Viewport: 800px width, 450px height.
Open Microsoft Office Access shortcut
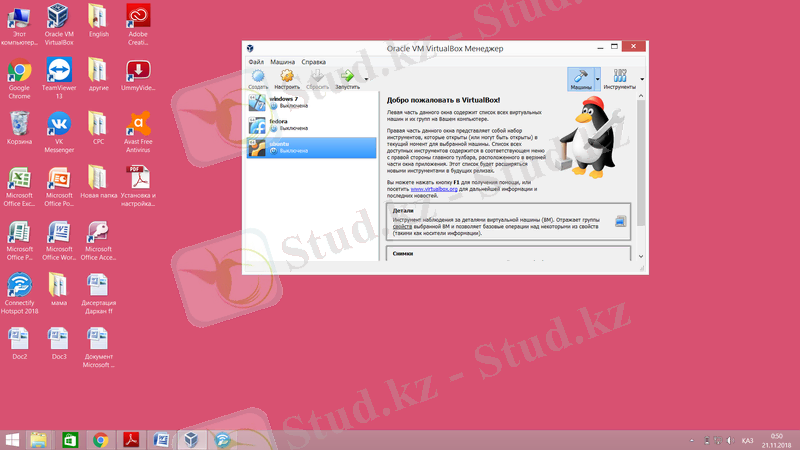(x=98, y=240)
